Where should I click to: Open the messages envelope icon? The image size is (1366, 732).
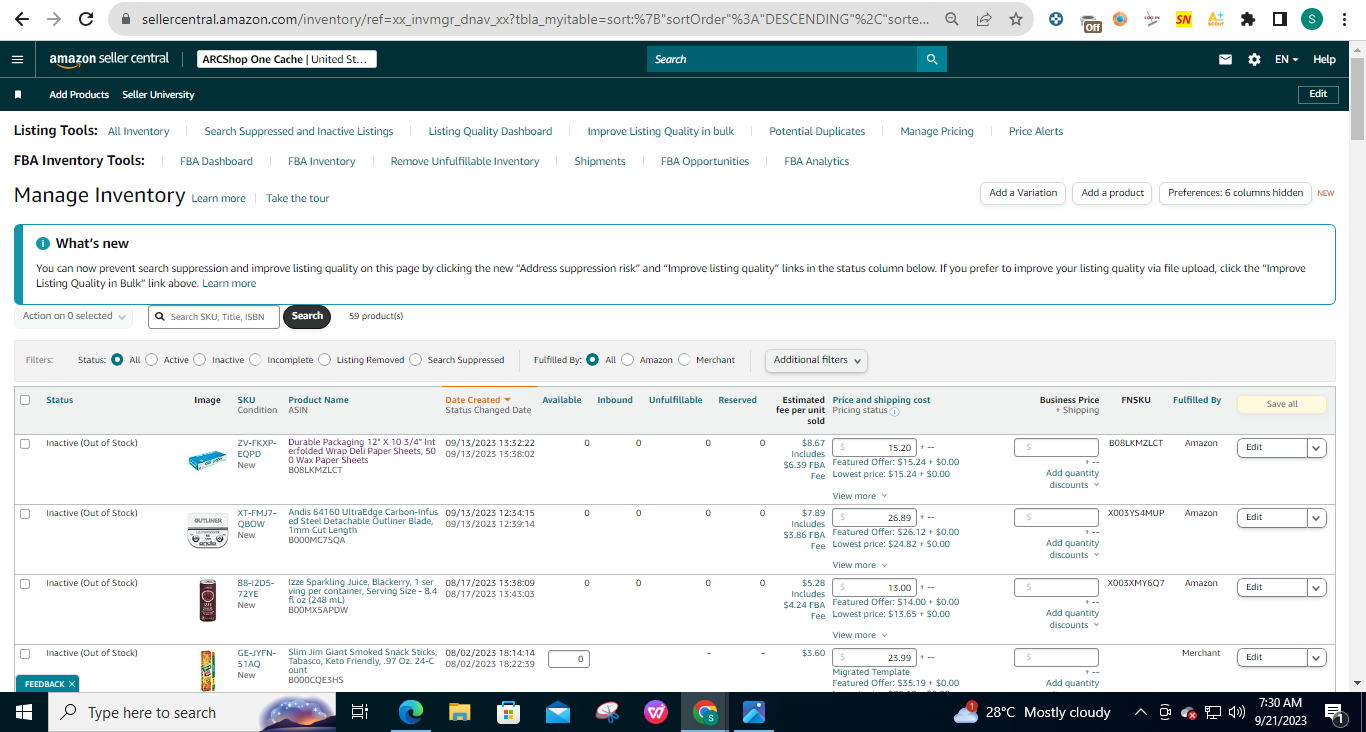coord(1225,59)
